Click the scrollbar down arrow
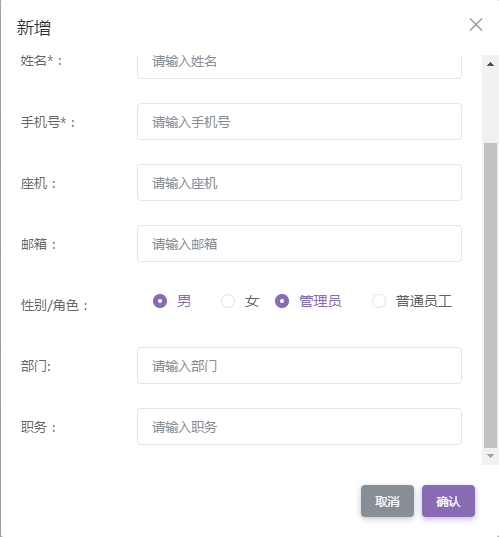The height and width of the screenshot is (537, 499). coord(490,456)
